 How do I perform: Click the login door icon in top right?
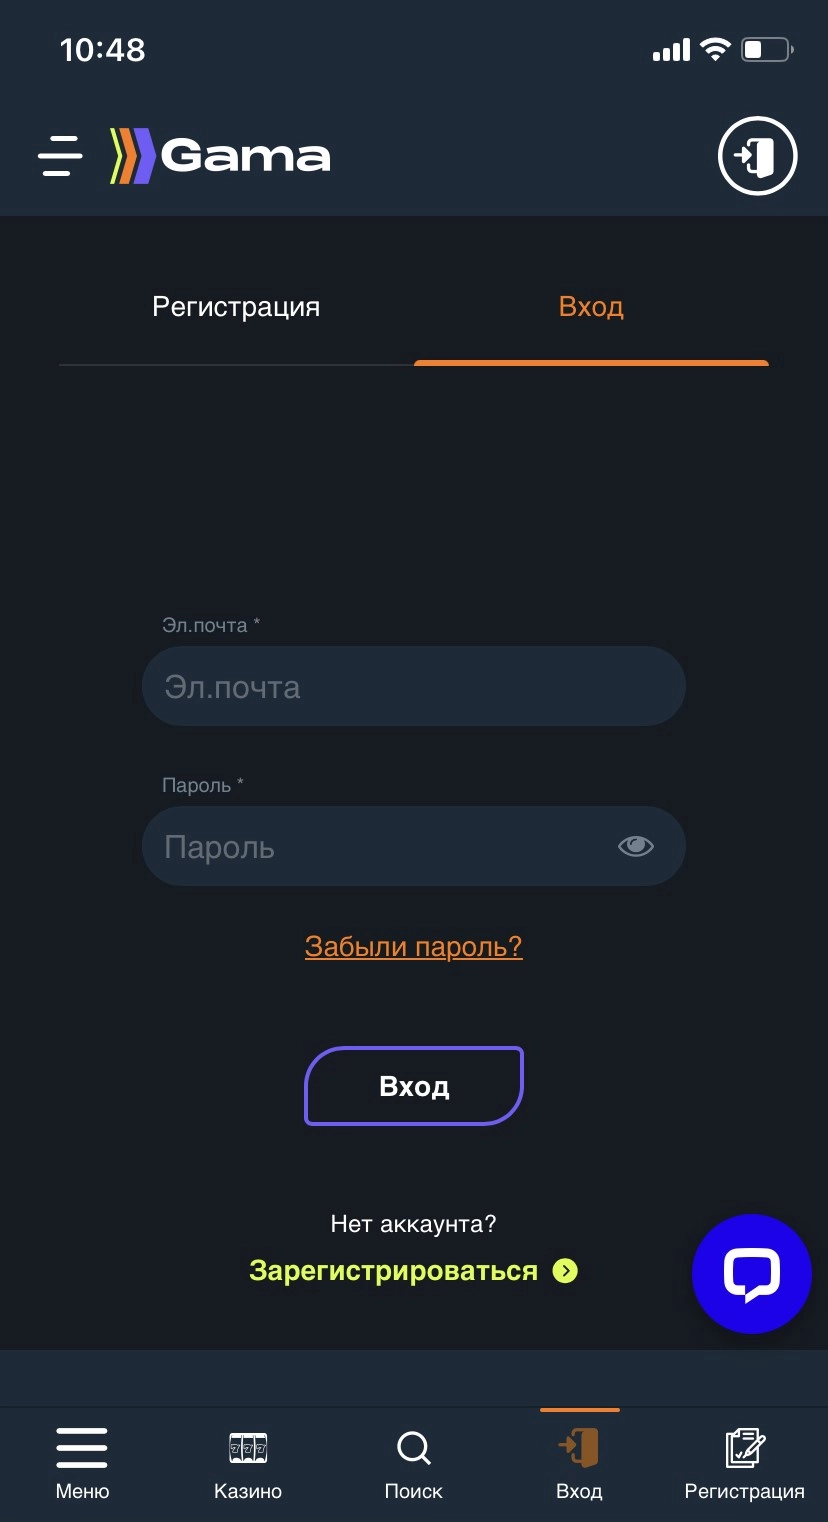pos(757,156)
